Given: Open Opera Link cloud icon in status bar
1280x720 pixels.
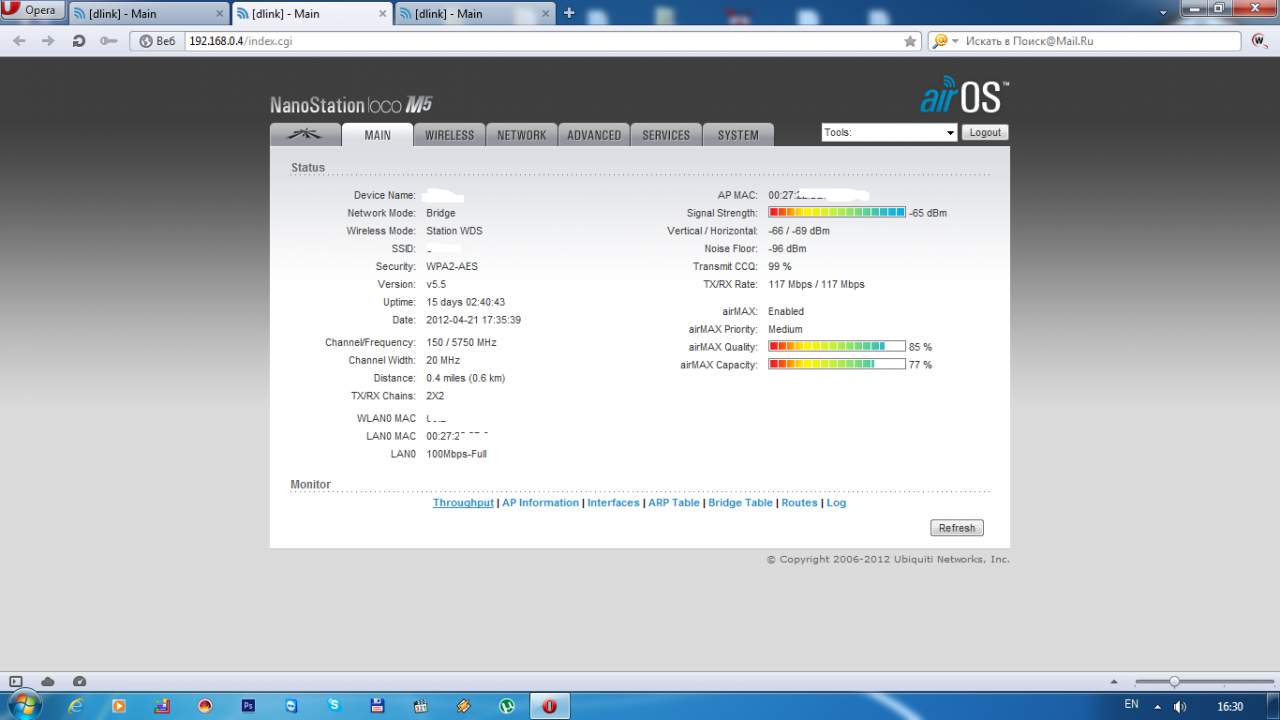Looking at the screenshot, I should click(x=48, y=681).
